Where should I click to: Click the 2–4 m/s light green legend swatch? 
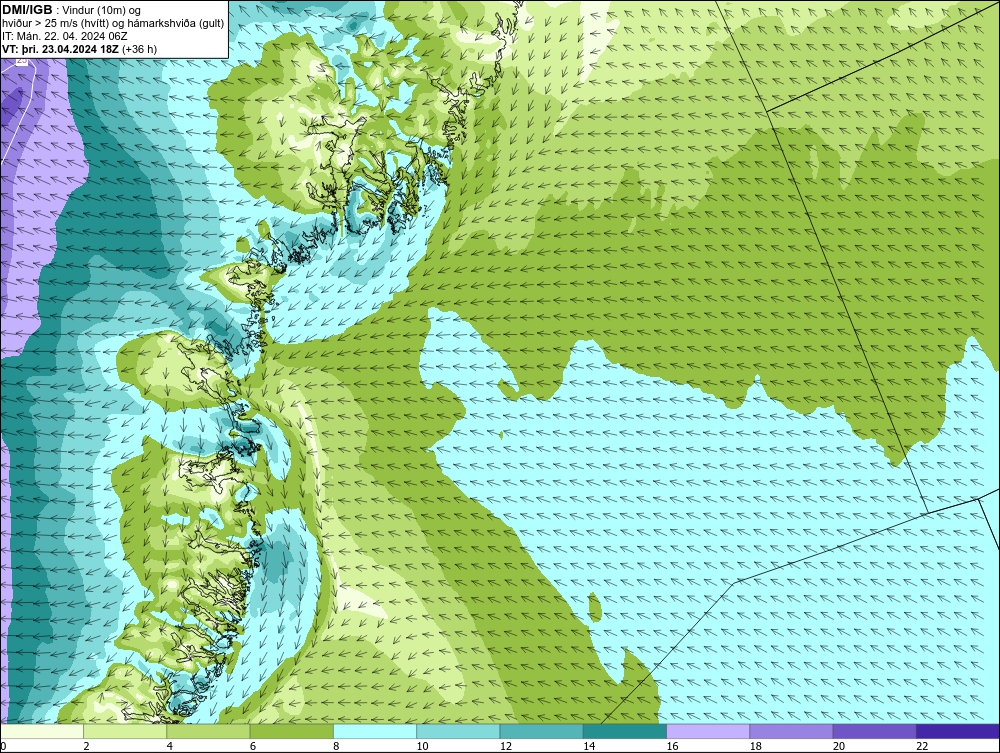125,731
